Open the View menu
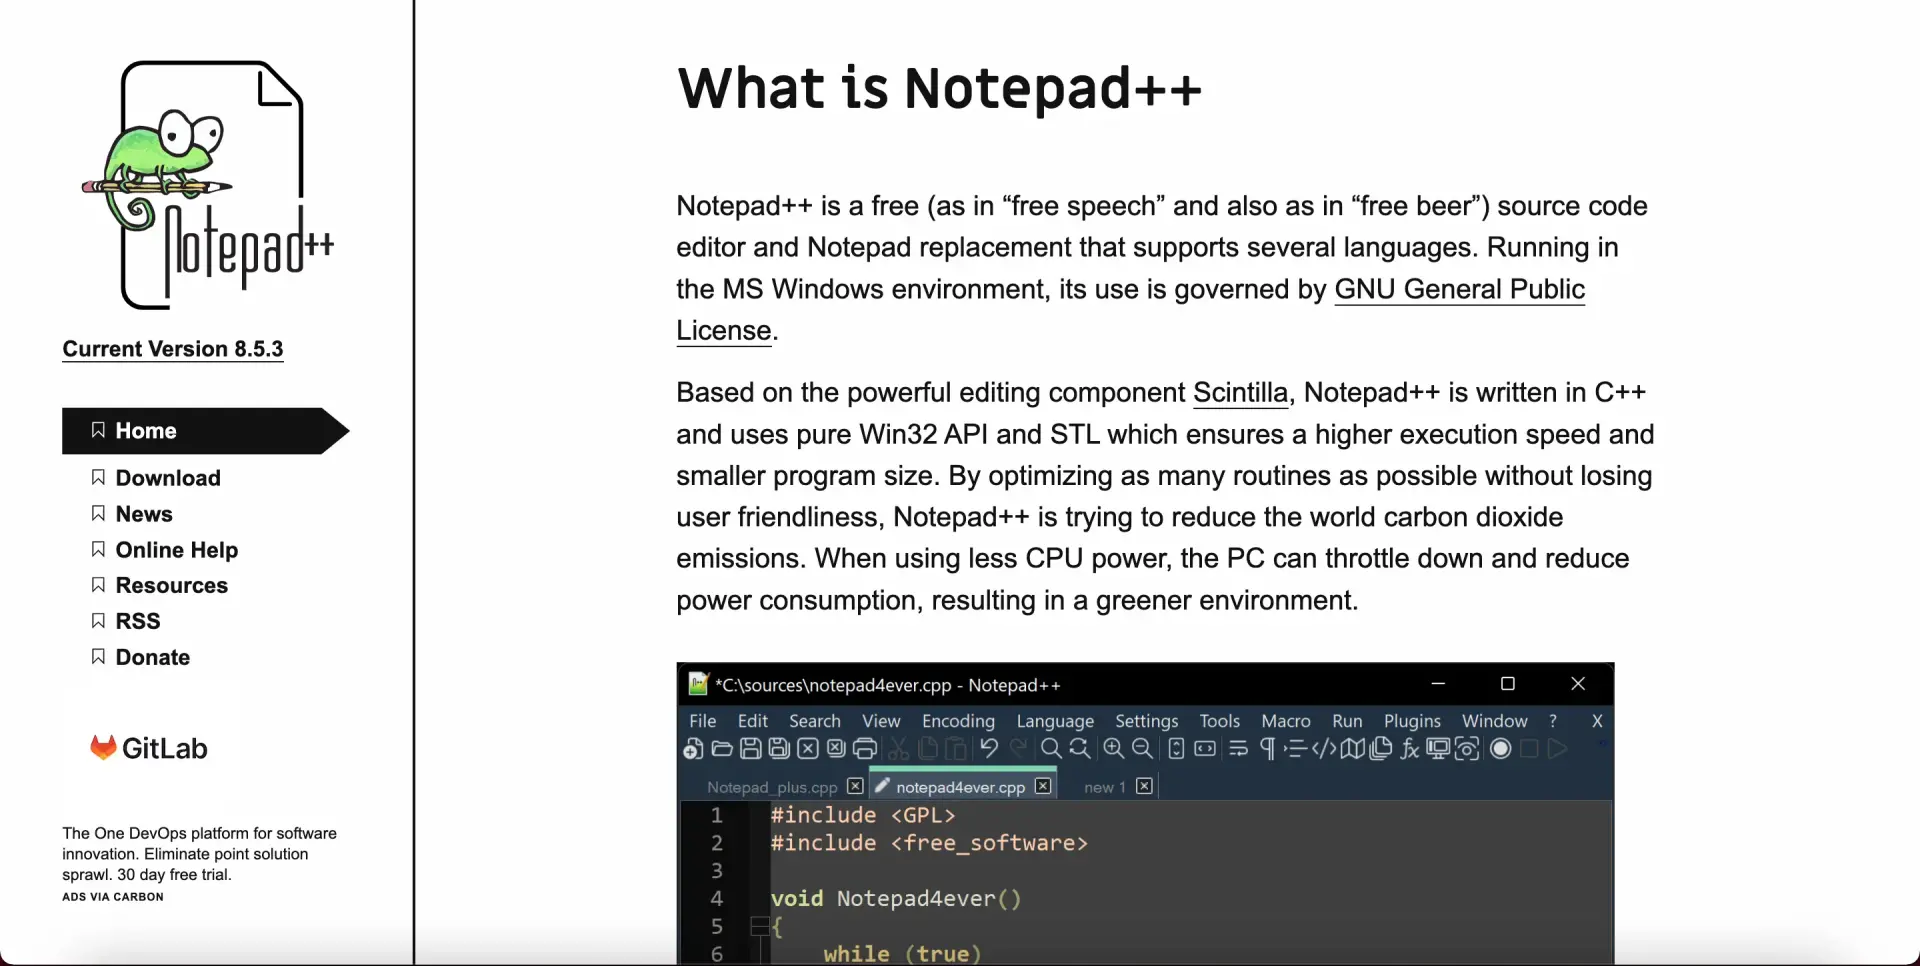The image size is (1920, 966). click(881, 721)
